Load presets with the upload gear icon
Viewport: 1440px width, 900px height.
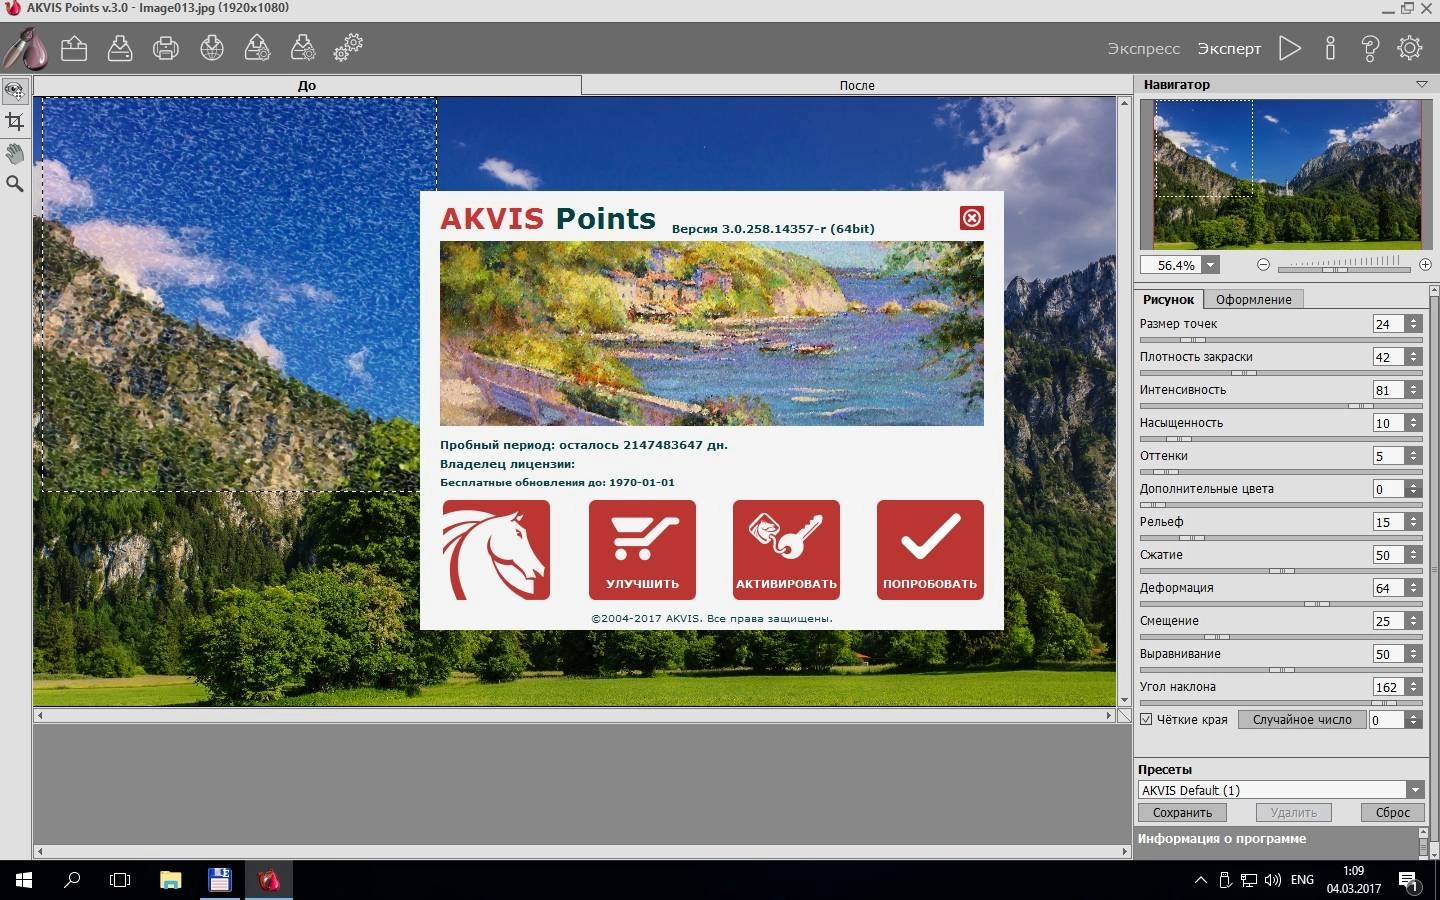257,48
